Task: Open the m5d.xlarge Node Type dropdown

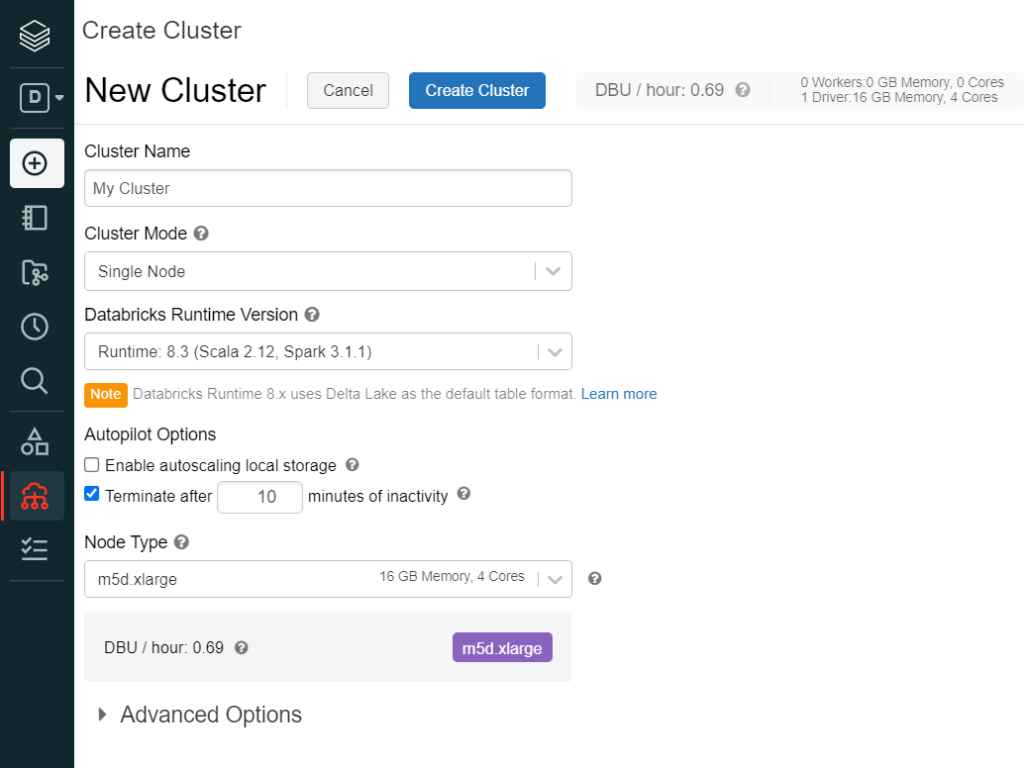Action: pyautogui.click(x=328, y=579)
